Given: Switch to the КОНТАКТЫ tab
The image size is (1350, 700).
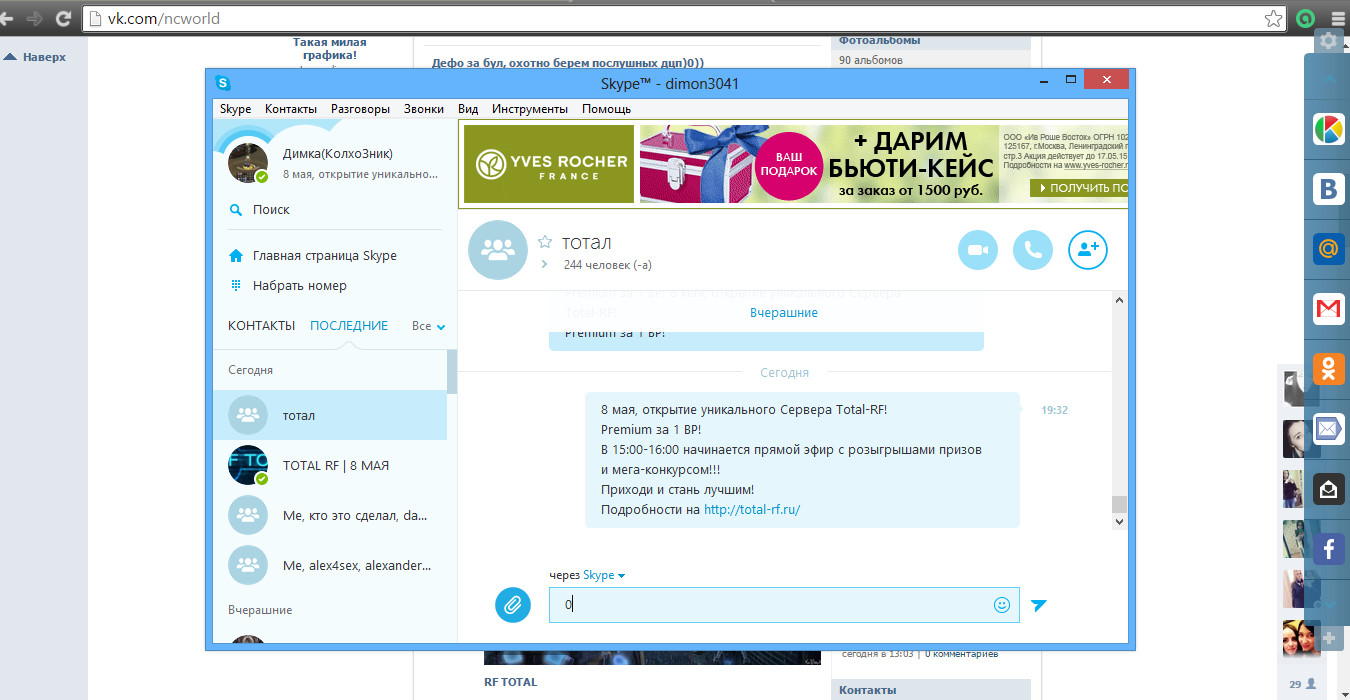Looking at the screenshot, I should pyautogui.click(x=261, y=326).
